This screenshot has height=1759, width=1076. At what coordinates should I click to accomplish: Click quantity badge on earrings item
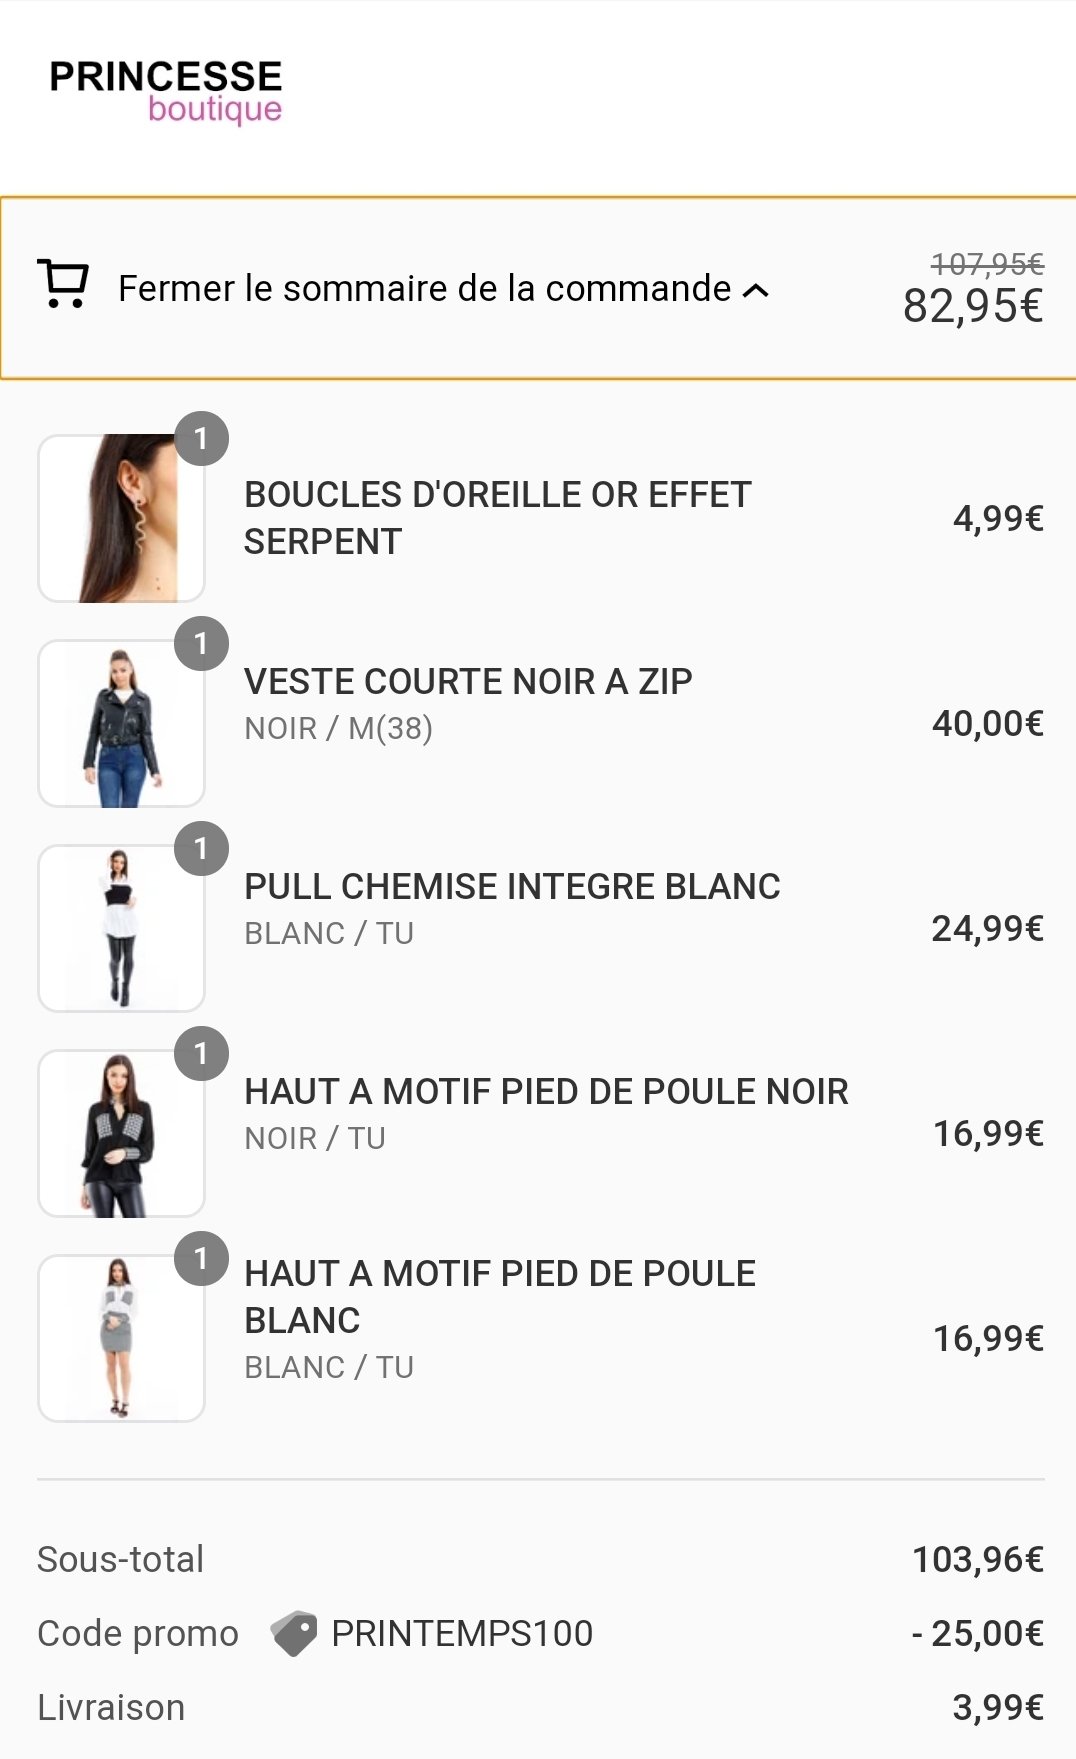click(x=201, y=439)
